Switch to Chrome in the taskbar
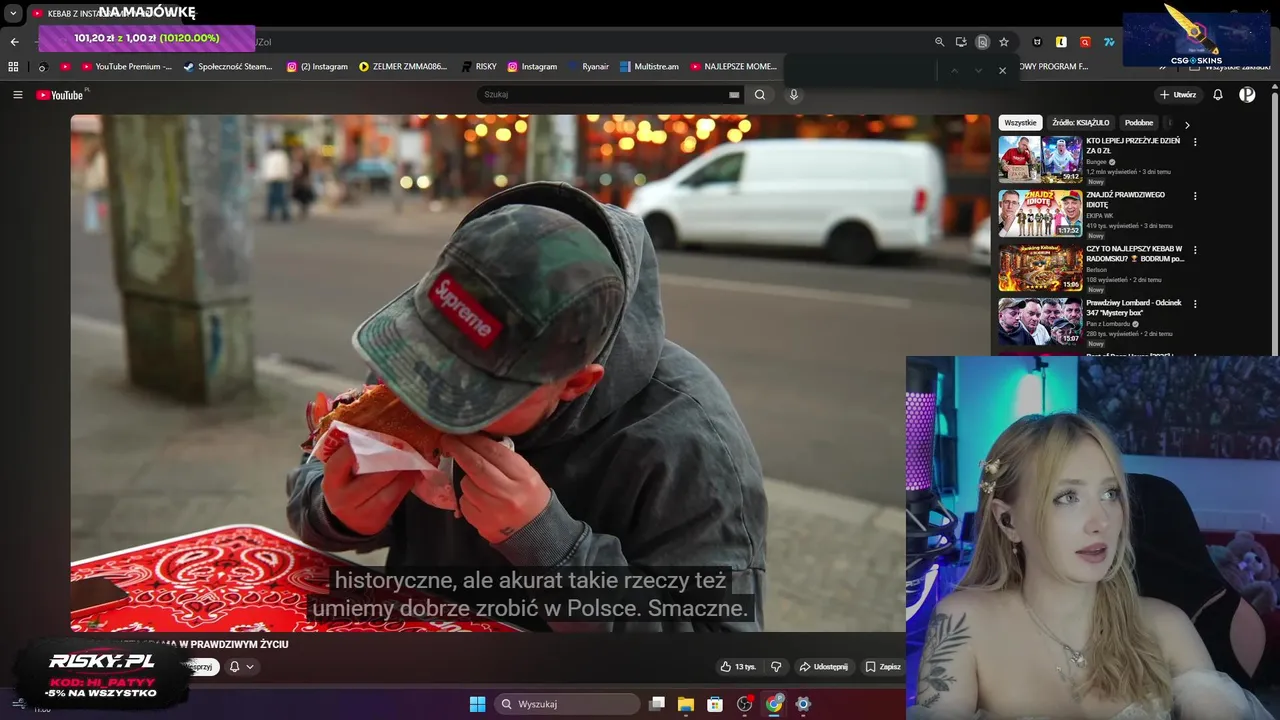 coord(774,704)
